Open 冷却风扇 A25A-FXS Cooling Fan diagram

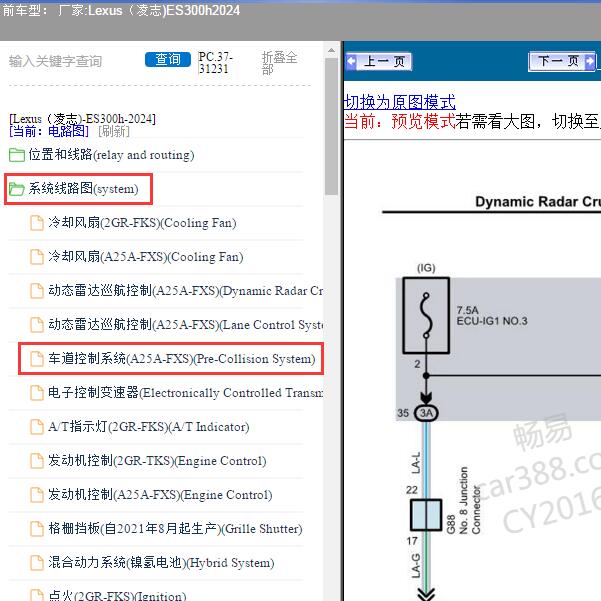pos(146,256)
